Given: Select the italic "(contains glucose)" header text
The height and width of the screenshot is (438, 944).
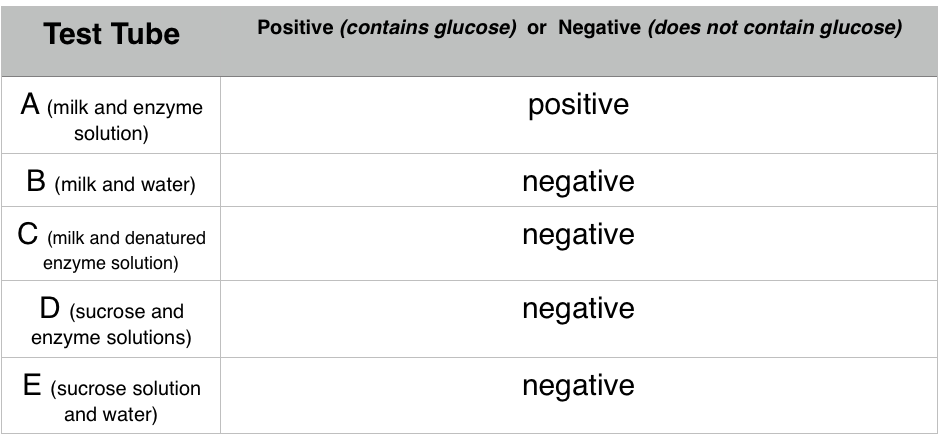Looking at the screenshot, I should (x=430, y=28).
